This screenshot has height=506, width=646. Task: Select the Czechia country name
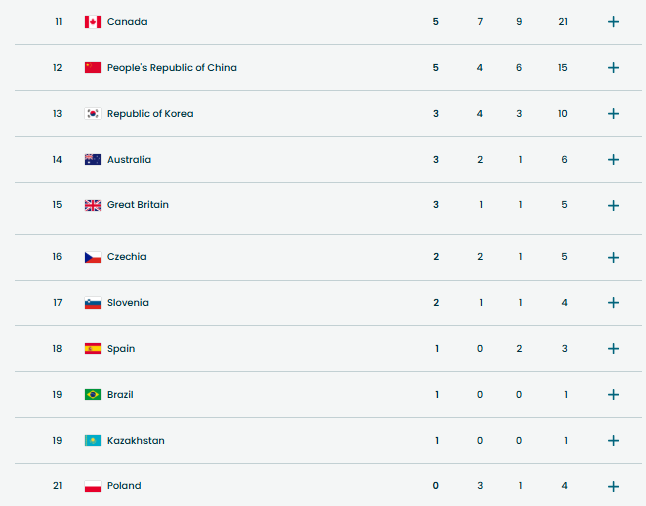click(127, 257)
